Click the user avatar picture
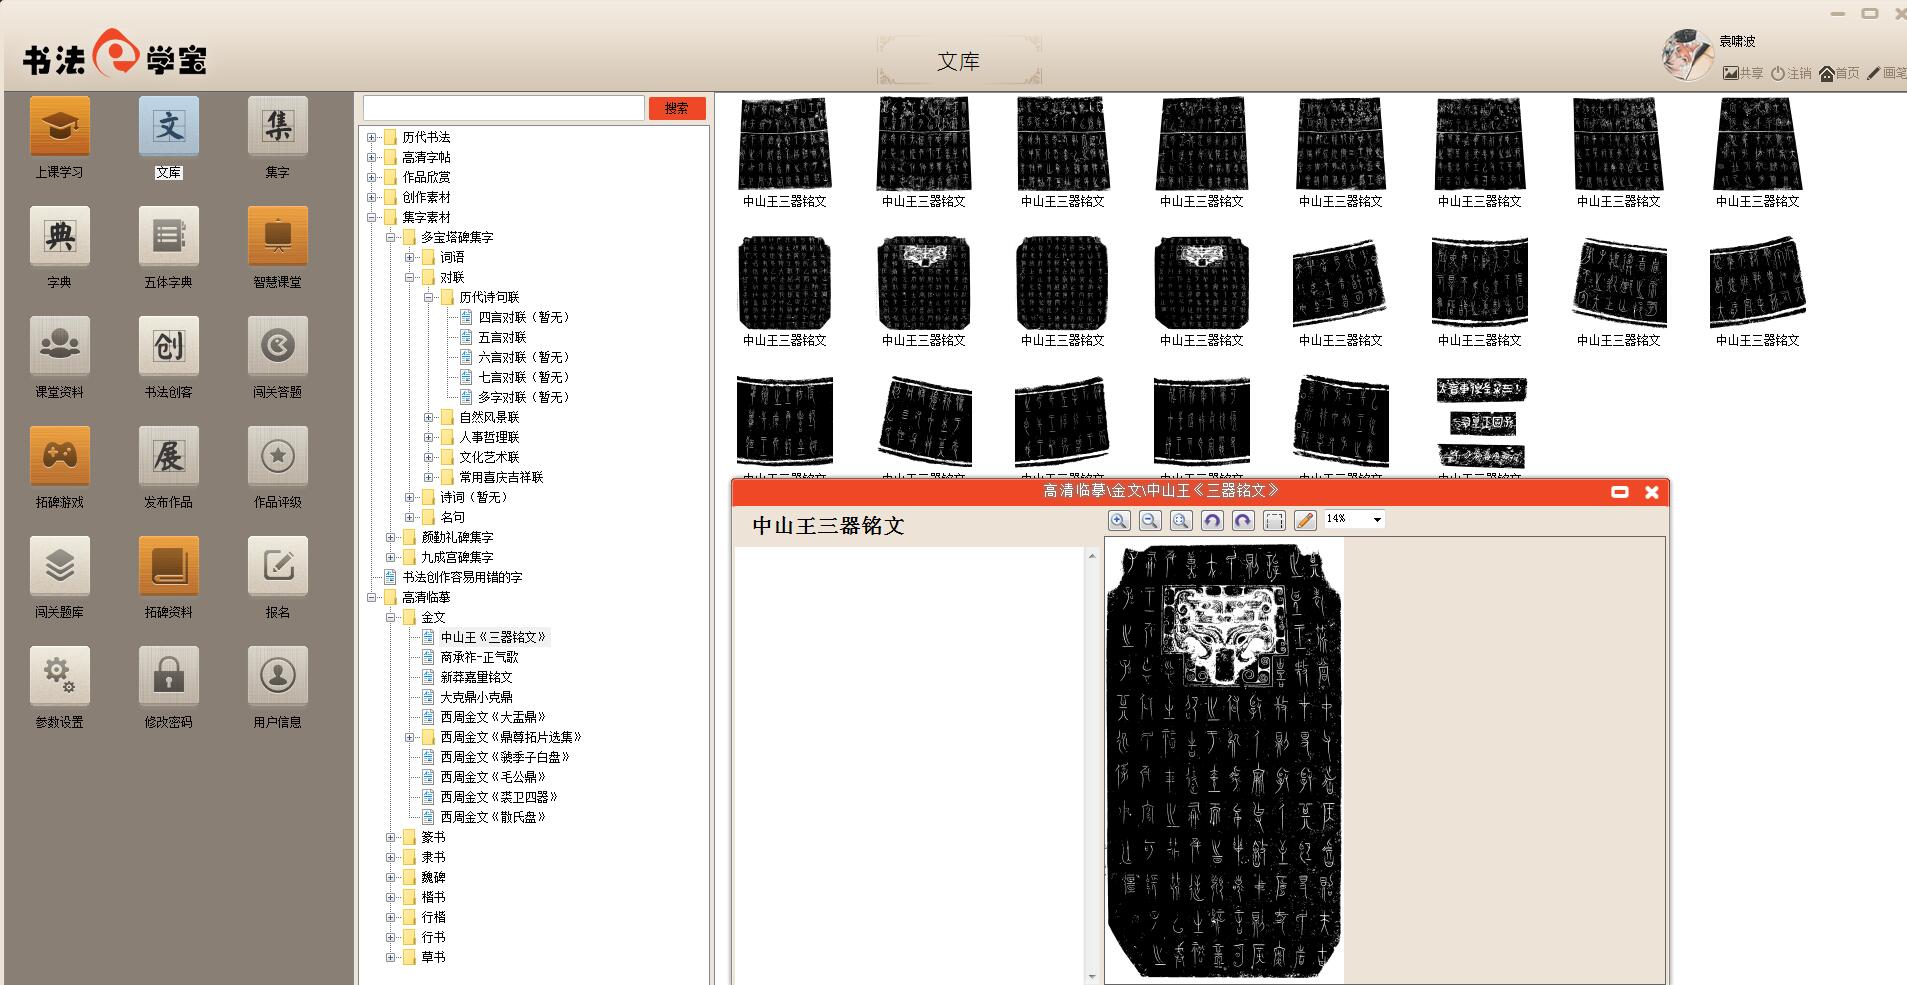This screenshot has width=1907, height=985. [1687, 55]
